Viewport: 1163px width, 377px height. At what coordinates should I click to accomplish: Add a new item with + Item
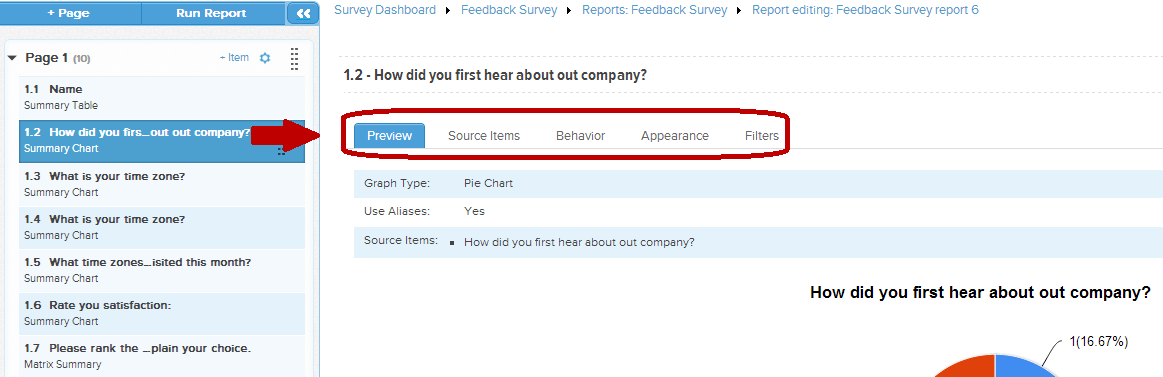click(x=234, y=58)
